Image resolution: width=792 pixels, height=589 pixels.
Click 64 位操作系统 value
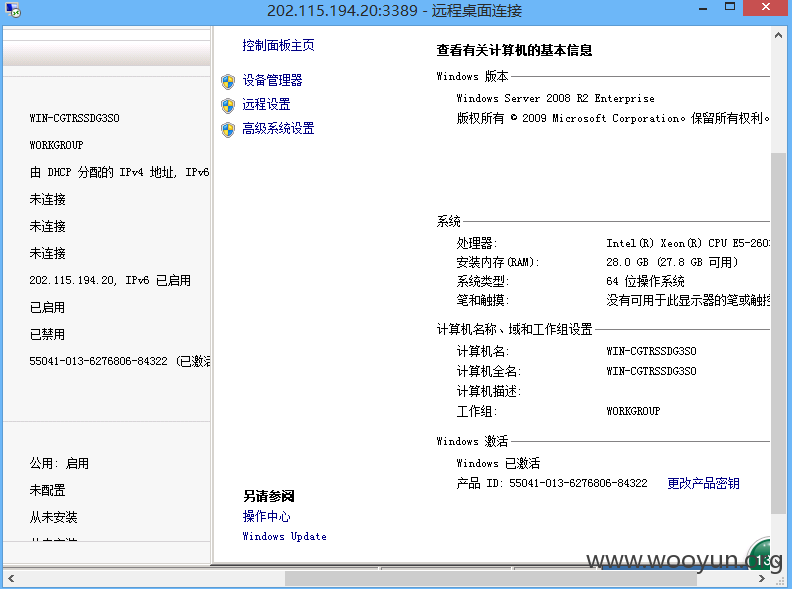645,281
